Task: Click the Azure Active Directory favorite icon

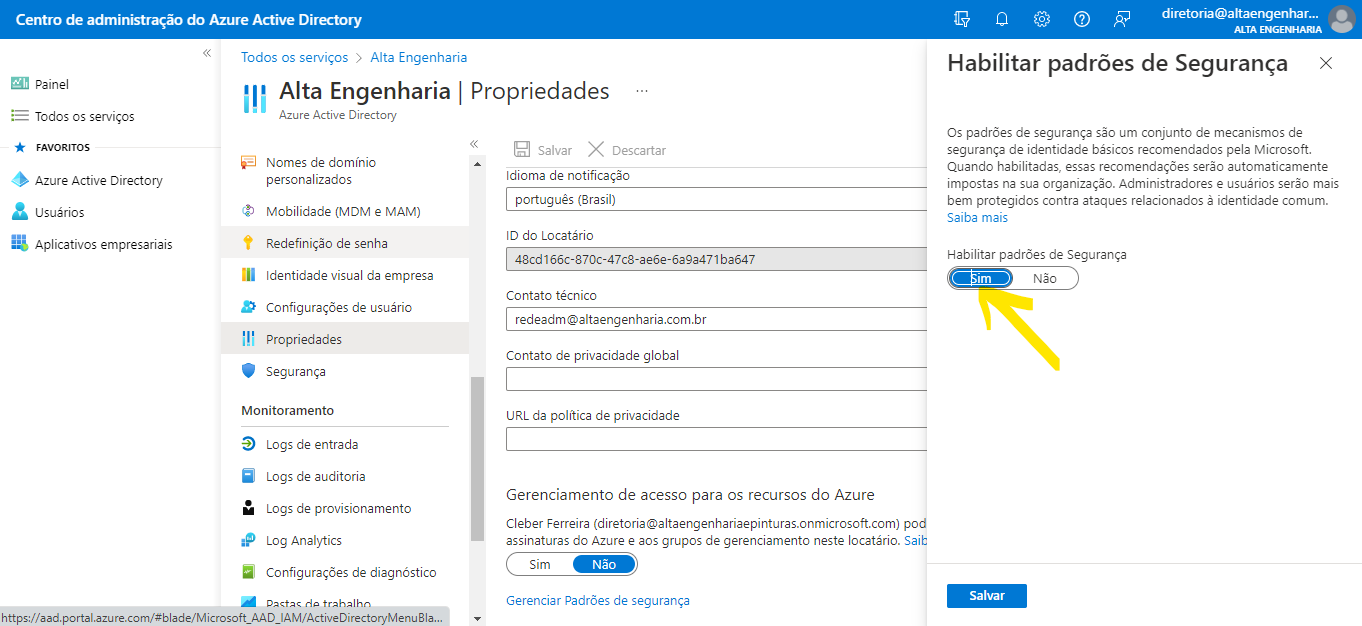Action: (x=20, y=180)
